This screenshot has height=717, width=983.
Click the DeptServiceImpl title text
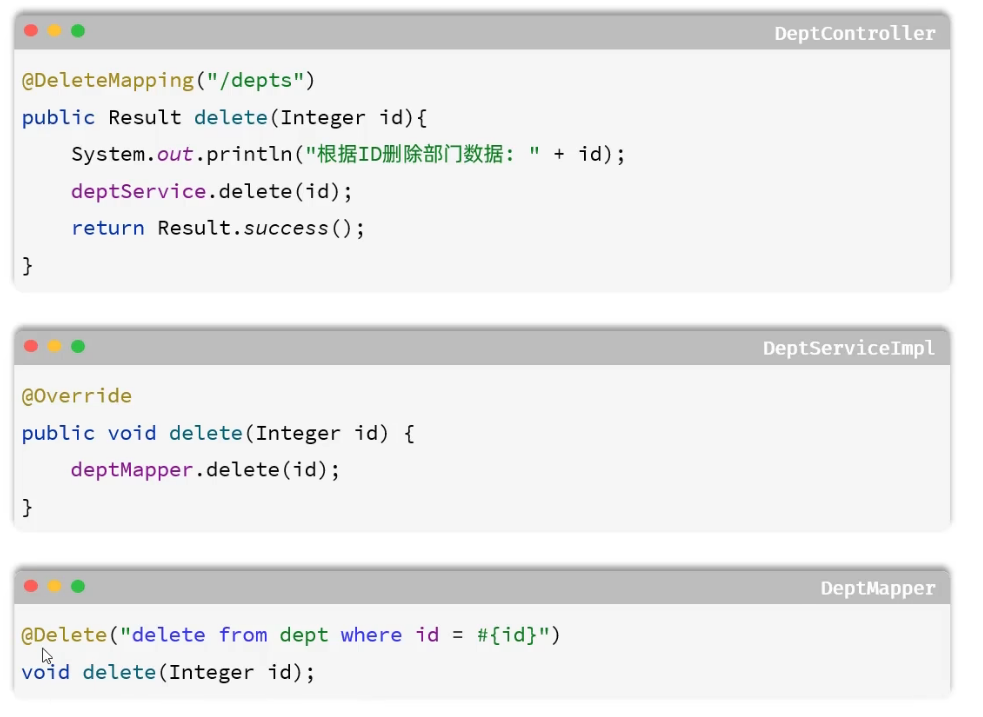[x=848, y=348]
